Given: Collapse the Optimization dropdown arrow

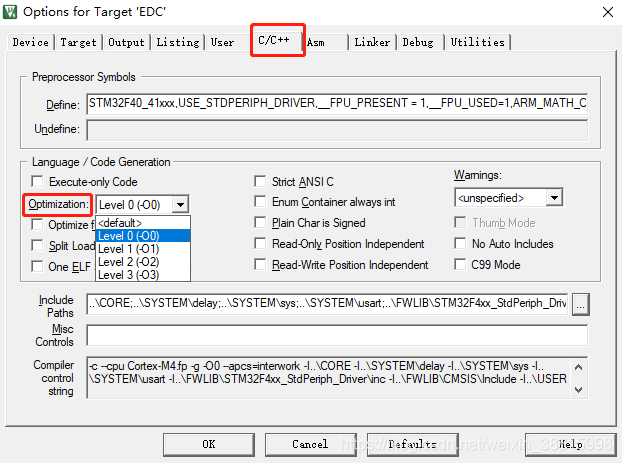Looking at the screenshot, I should pyautogui.click(x=180, y=204).
